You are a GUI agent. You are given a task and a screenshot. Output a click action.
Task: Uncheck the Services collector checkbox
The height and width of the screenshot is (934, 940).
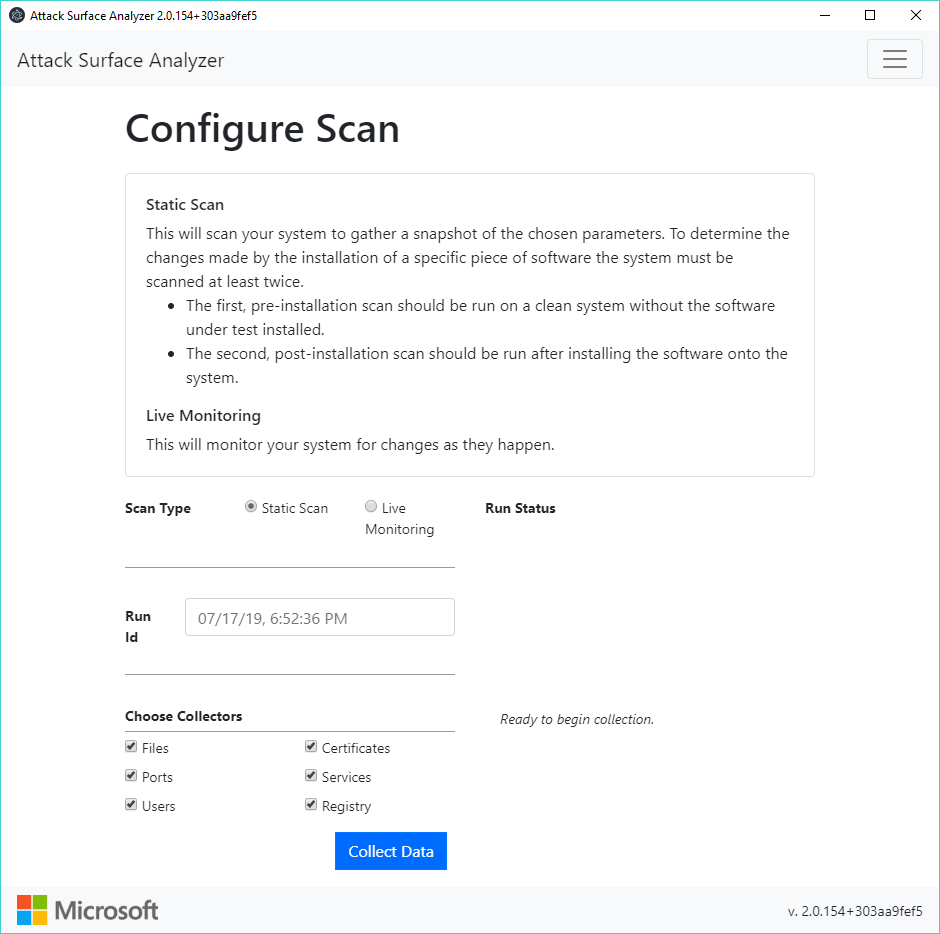click(311, 776)
